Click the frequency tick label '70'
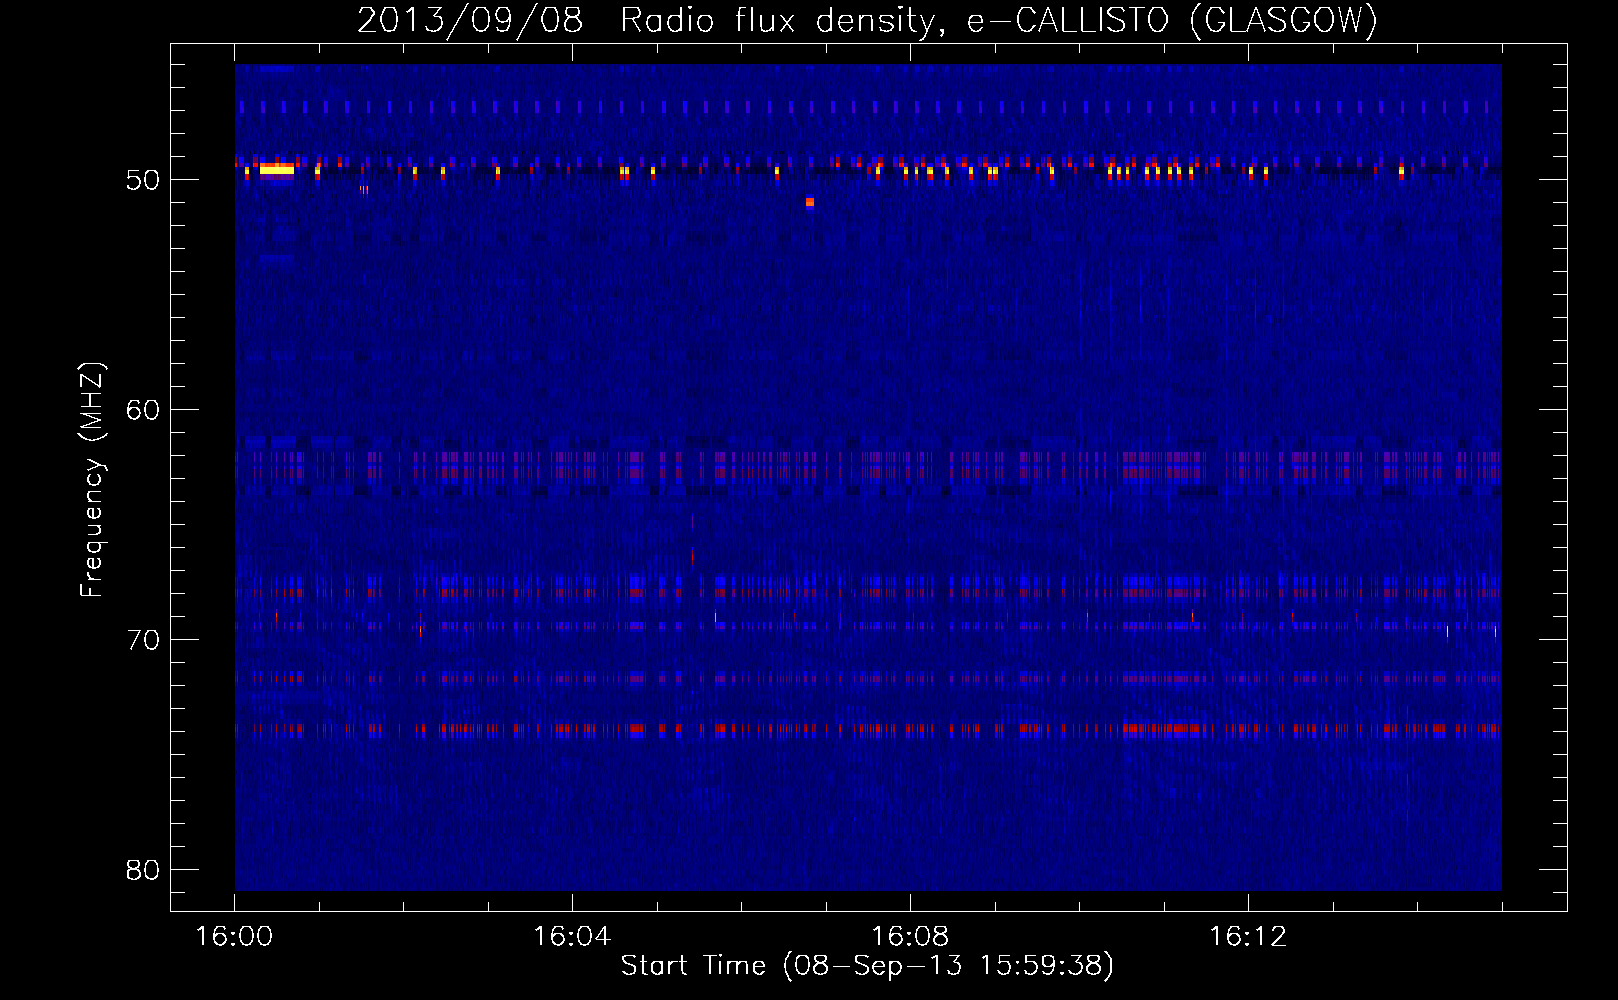The height and width of the screenshot is (1000, 1618). pos(143,640)
